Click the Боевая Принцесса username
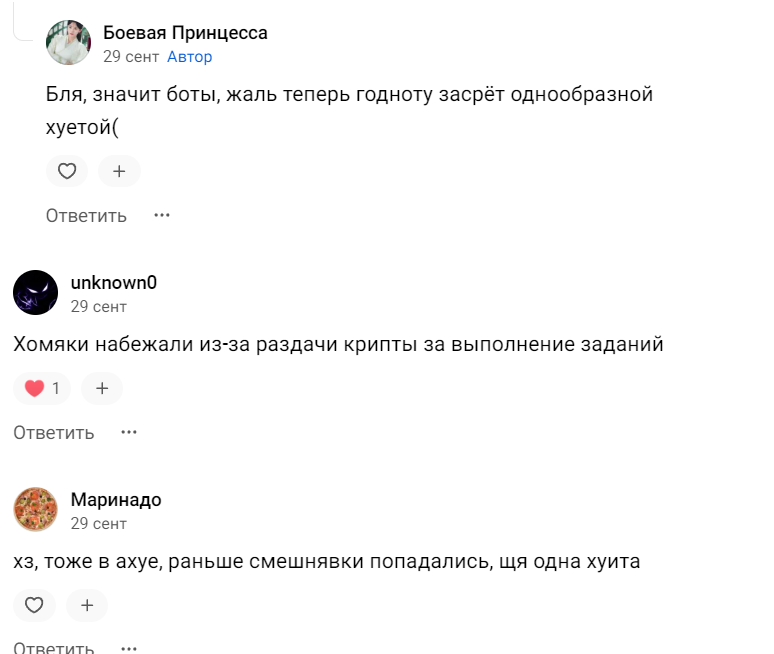The image size is (774, 654). pos(185,33)
